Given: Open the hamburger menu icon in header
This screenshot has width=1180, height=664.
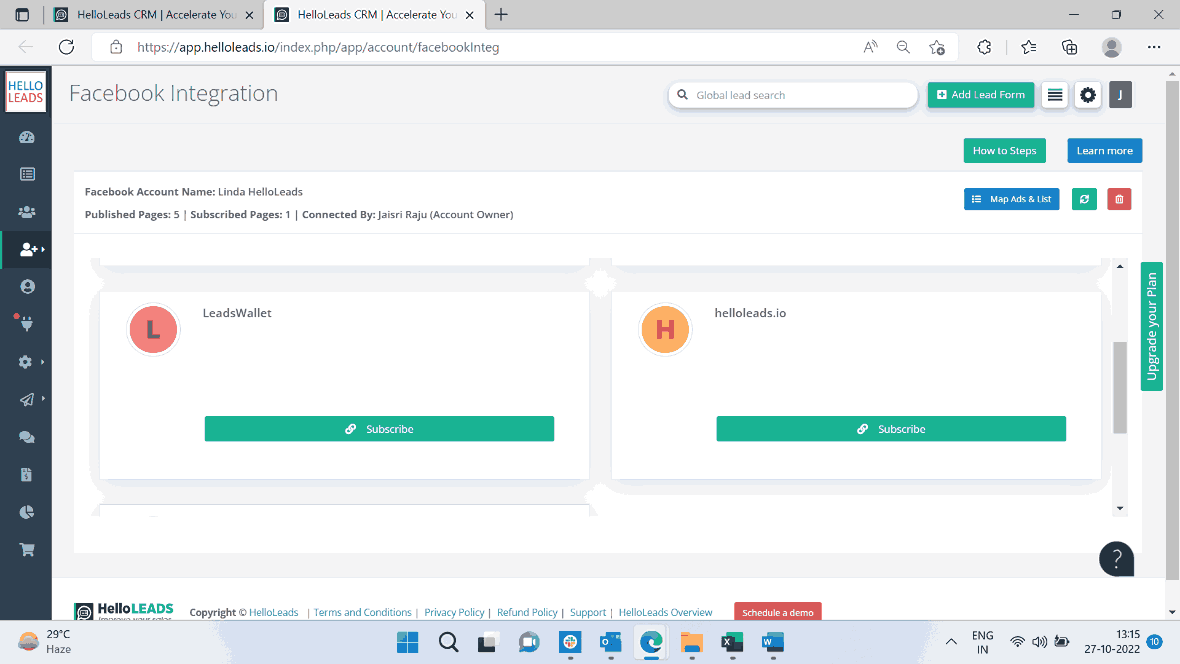Looking at the screenshot, I should pyautogui.click(x=1055, y=95).
